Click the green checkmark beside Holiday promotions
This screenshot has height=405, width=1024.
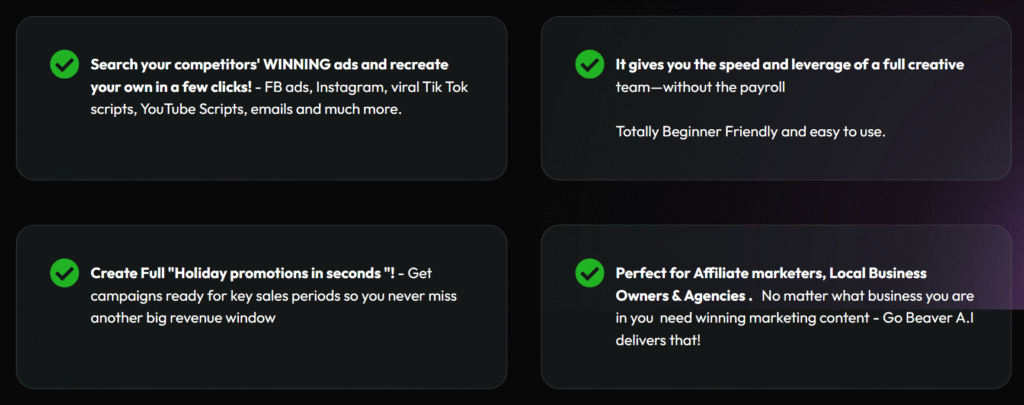coord(64,272)
